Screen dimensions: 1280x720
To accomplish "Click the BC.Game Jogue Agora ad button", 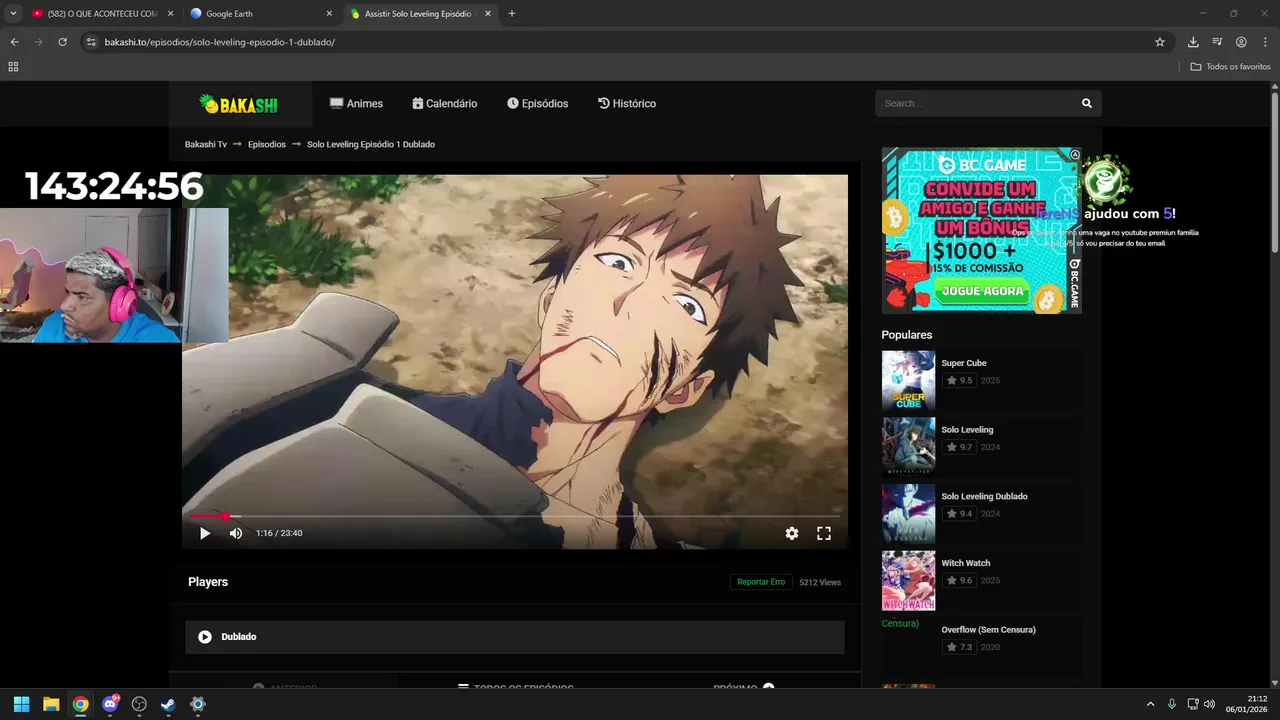I will pos(984,291).
